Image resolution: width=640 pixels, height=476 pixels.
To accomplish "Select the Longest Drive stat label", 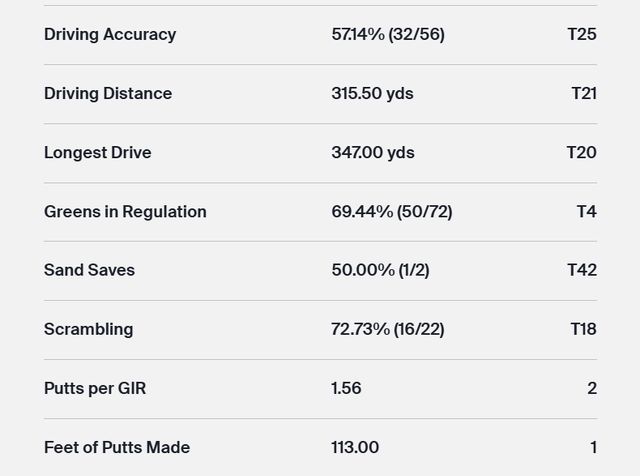I will (x=98, y=152).
